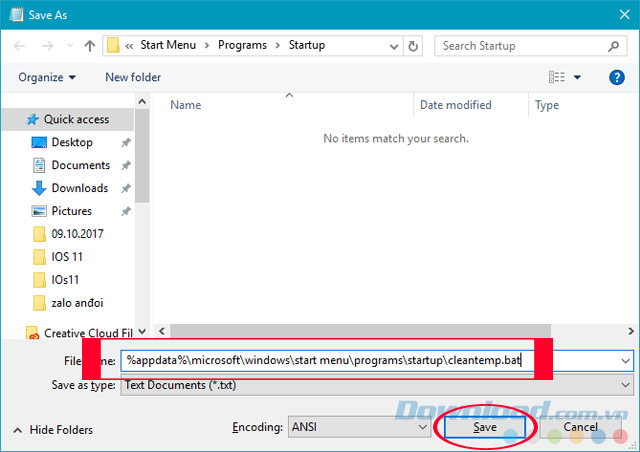Go back with the left arrow
Screen dimensions: 640x452
pos(19,46)
